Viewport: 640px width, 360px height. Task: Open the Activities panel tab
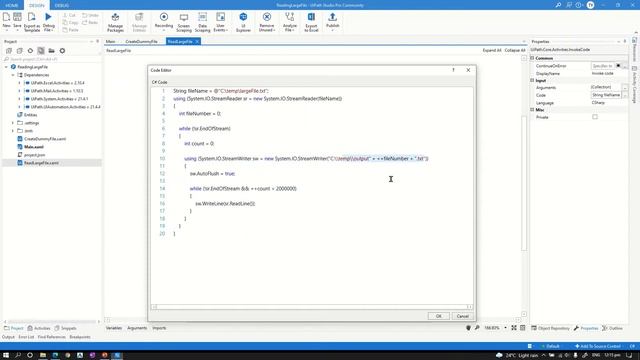pos(39,328)
